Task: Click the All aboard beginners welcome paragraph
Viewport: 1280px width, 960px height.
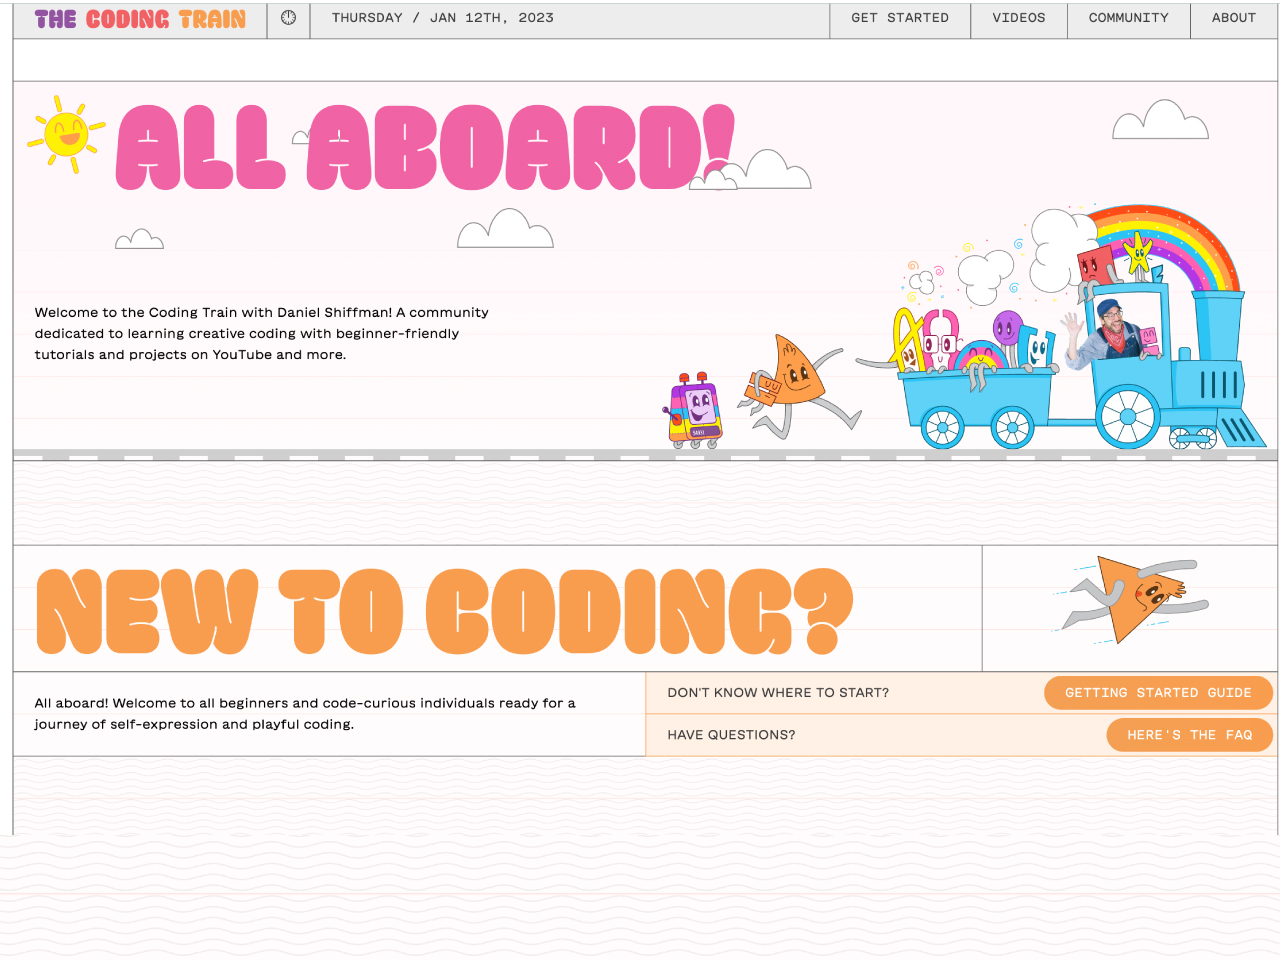Action: click(305, 714)
